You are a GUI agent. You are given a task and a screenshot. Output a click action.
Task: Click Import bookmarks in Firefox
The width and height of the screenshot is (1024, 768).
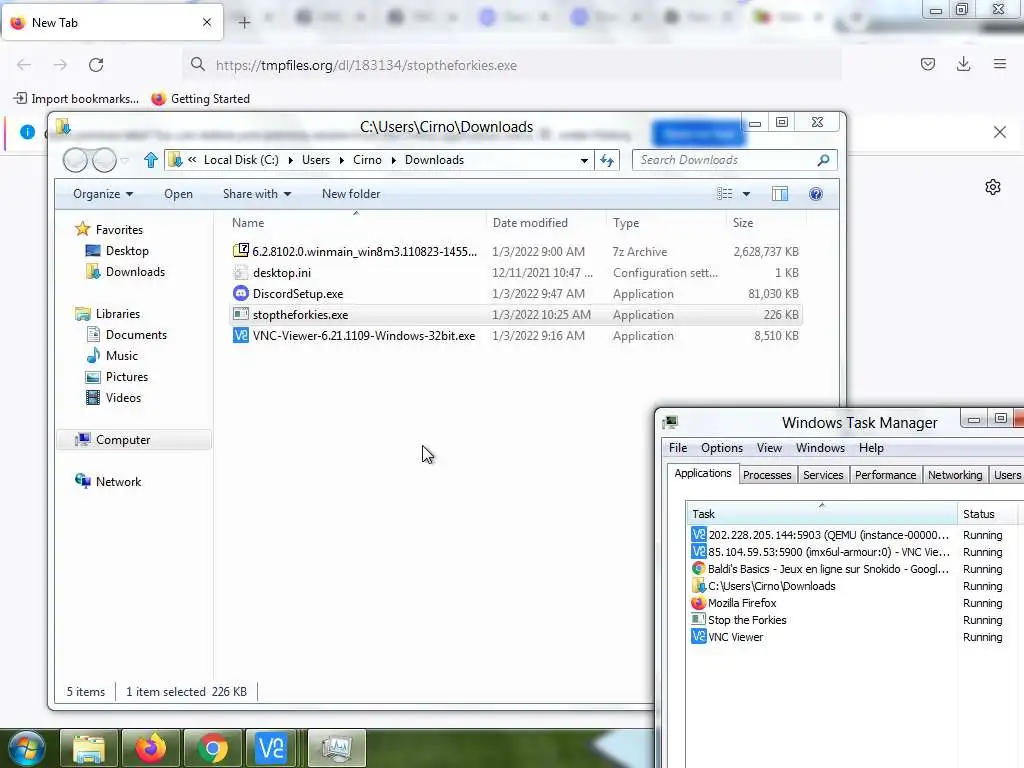coord(76,99)
